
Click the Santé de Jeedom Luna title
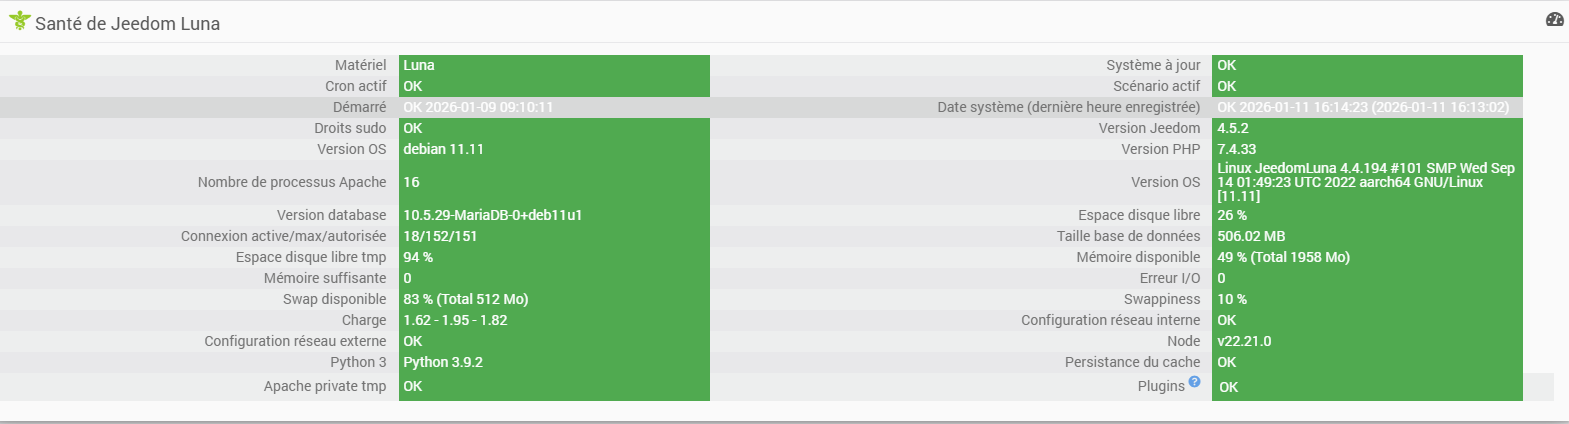[127, 23]
